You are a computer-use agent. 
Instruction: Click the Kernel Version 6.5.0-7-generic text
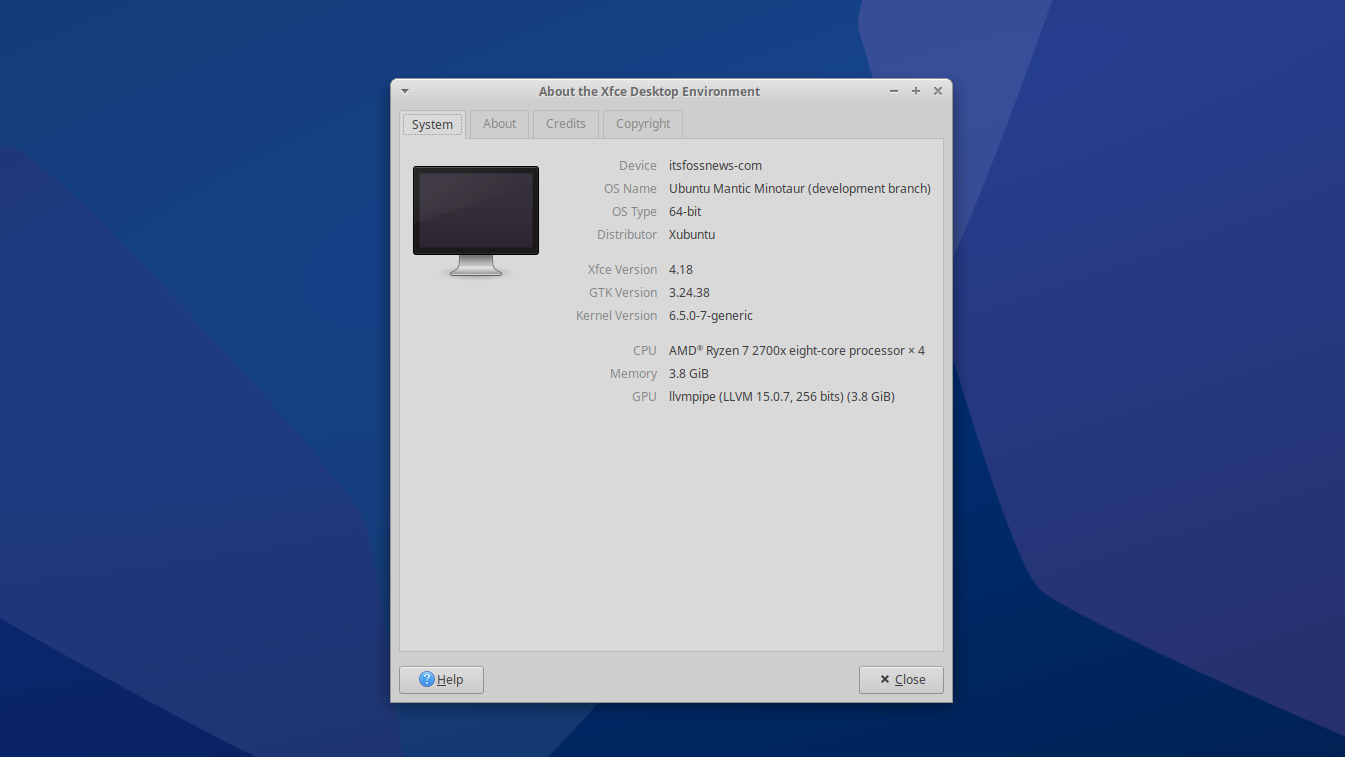click(x=710, y=315)
